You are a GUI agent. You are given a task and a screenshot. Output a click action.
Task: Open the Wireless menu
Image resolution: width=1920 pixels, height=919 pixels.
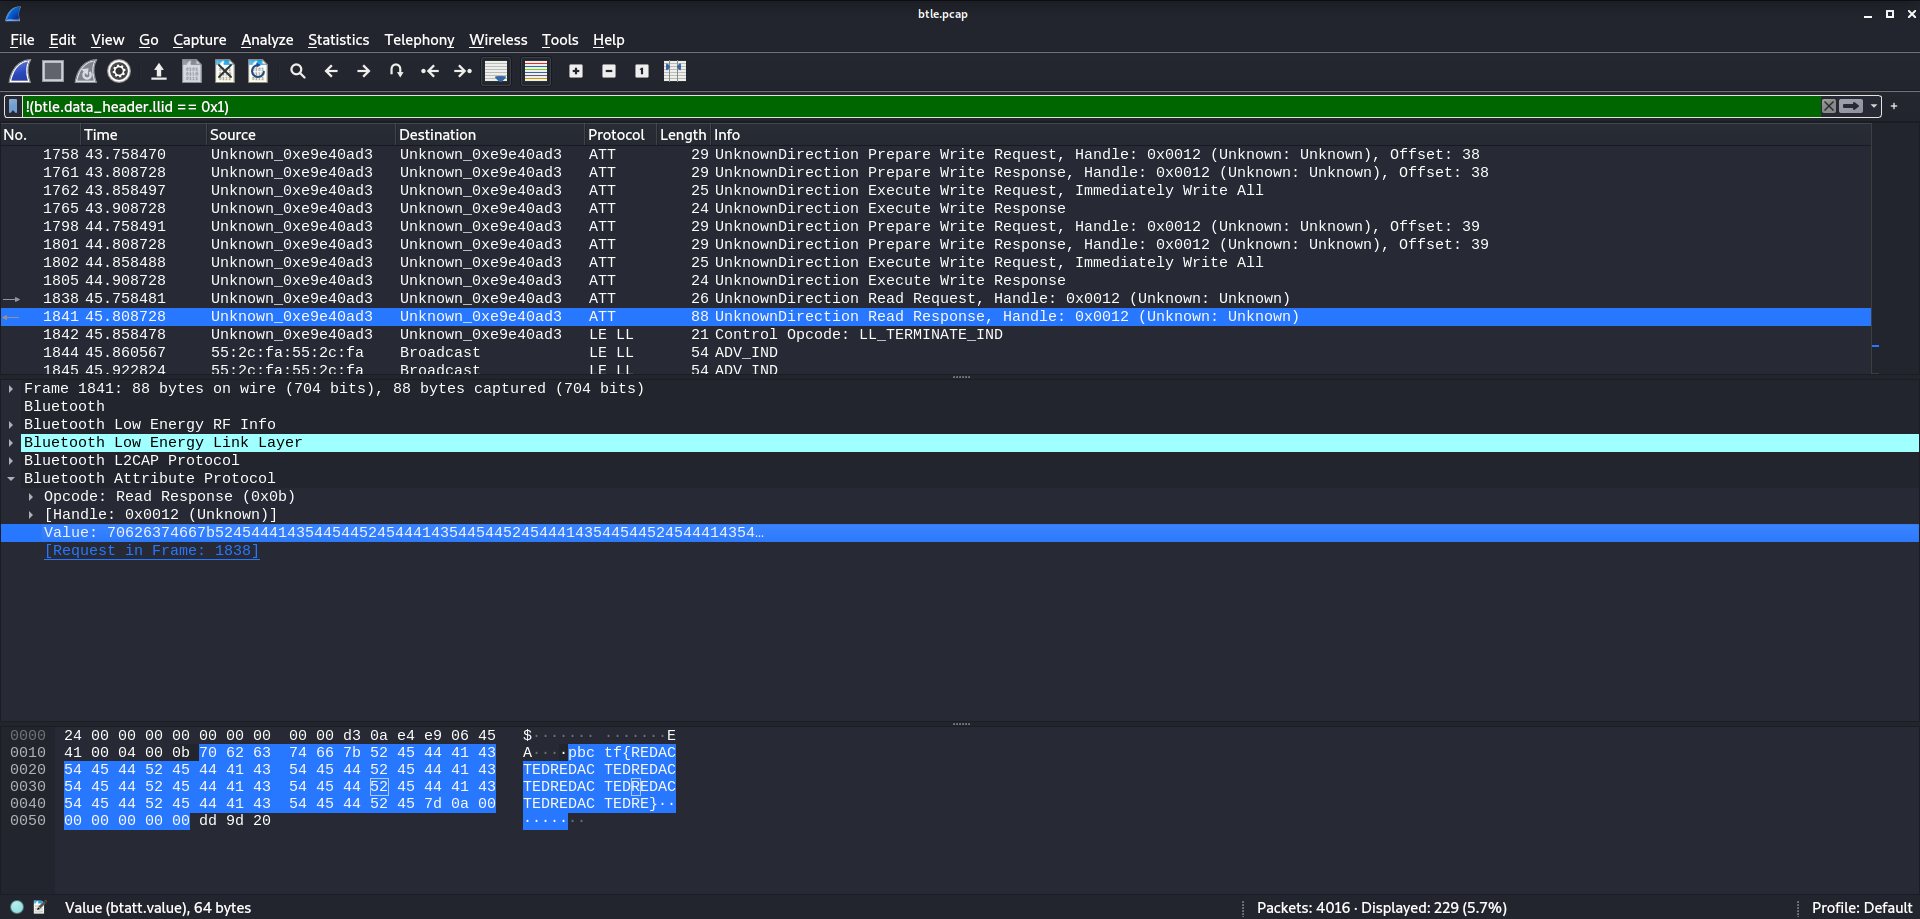pyautogui.click(x=498, y=40)
